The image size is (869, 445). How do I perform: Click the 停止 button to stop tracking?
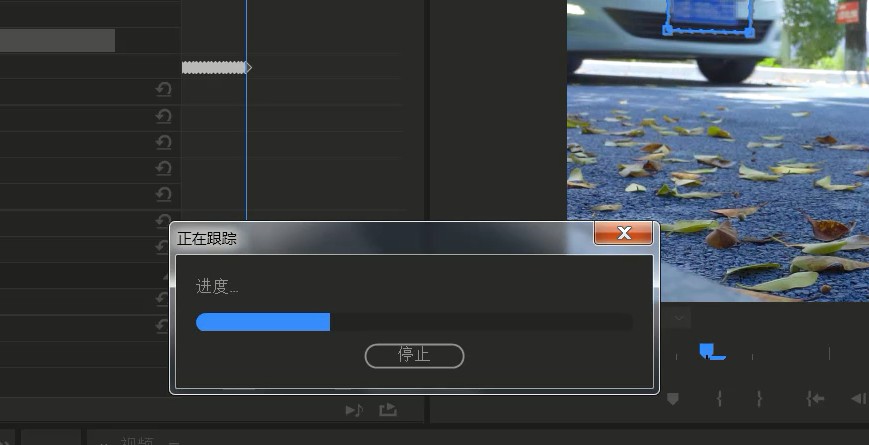pos(414,355)
